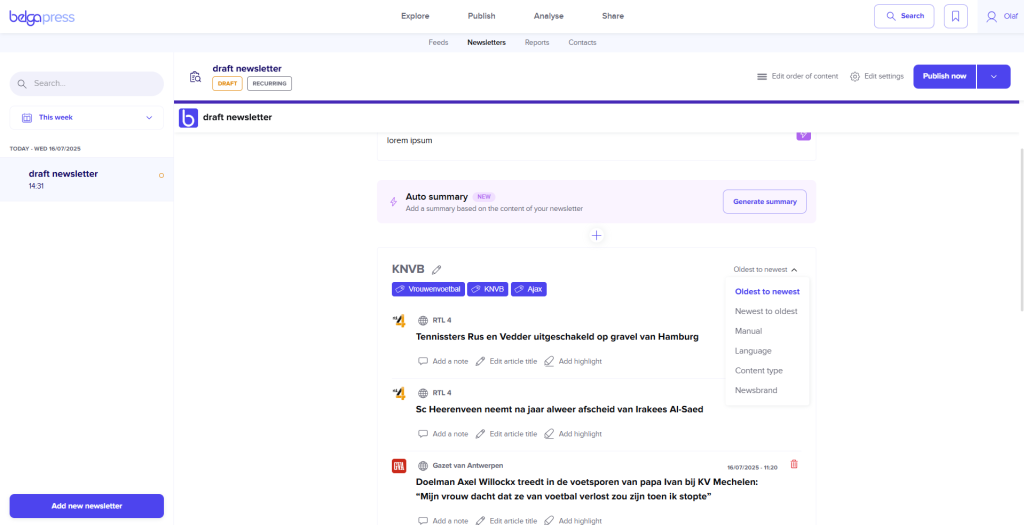1024x525 pixels.
Task: Click the bookmark icon in top bar
Action: 955,16
